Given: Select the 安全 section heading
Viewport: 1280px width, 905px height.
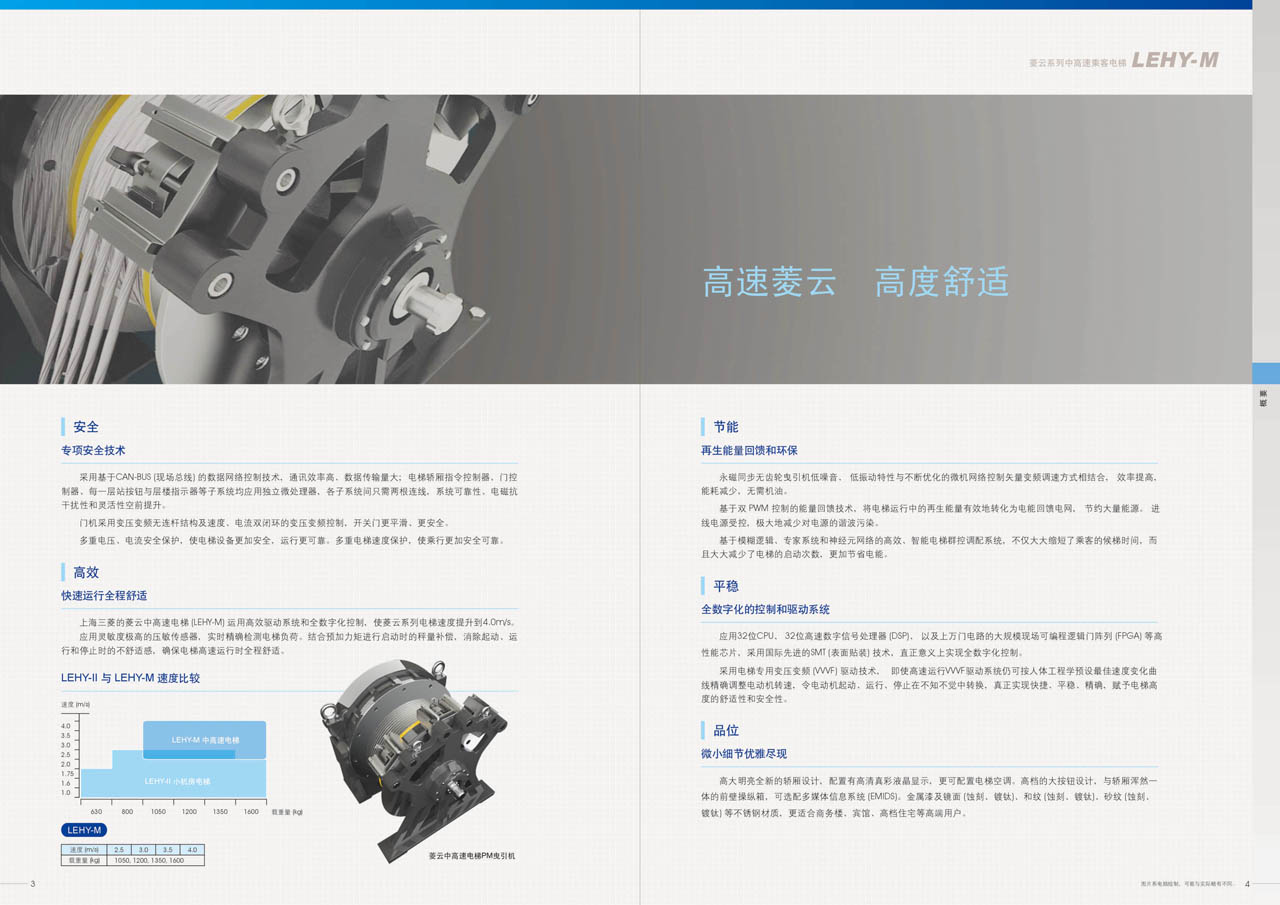Looking at the screenshot, I should (x=86, y=427).
